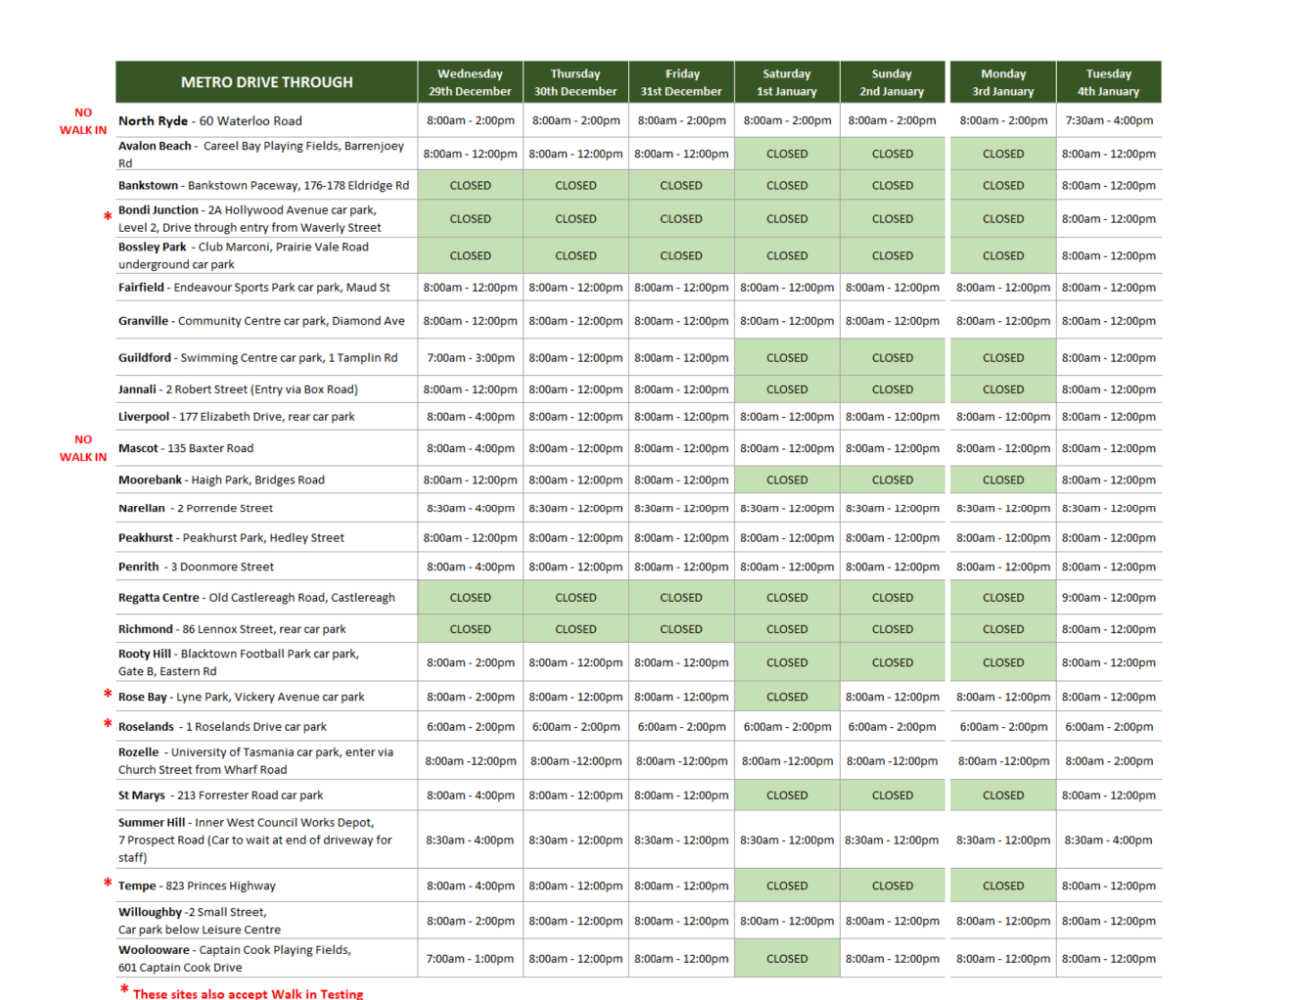Select the North Ryde location row label

(x=210, y=121)
